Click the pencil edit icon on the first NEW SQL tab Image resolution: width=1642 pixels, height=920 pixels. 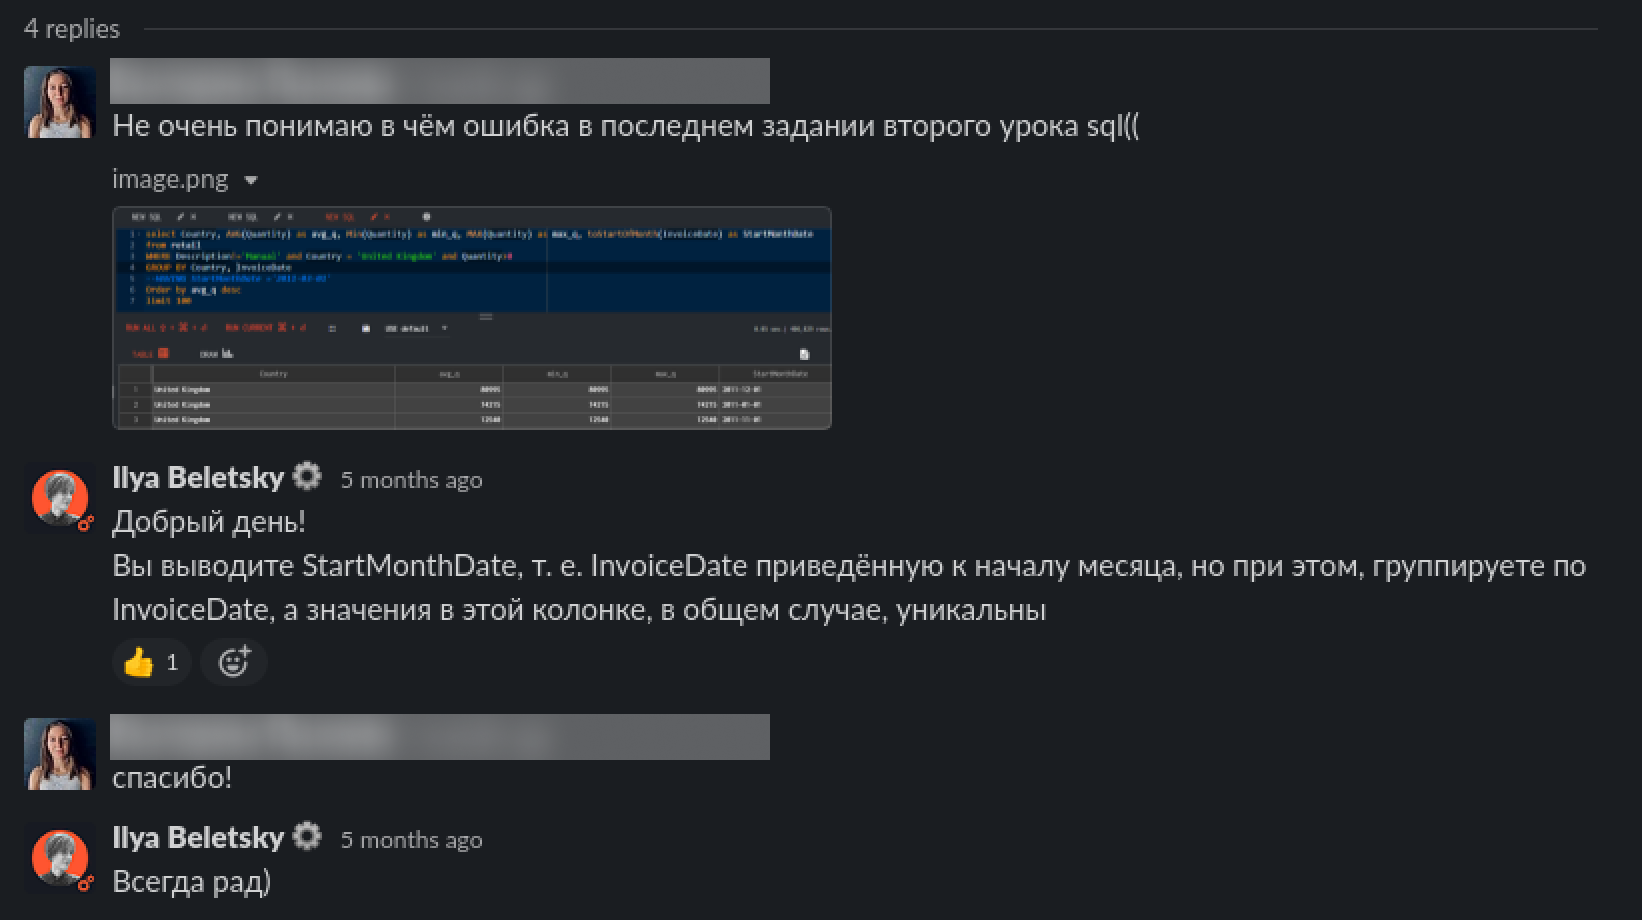click(182, 217)
